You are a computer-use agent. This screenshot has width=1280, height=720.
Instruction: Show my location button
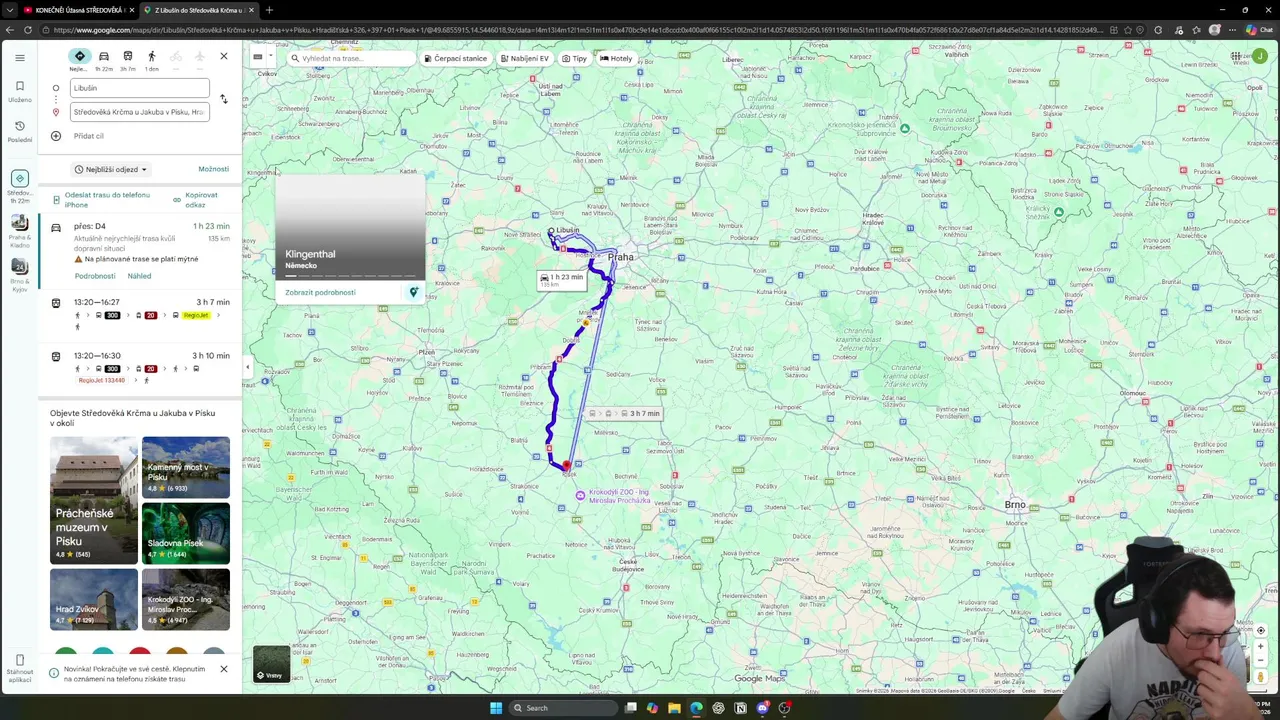[1261, 630]
